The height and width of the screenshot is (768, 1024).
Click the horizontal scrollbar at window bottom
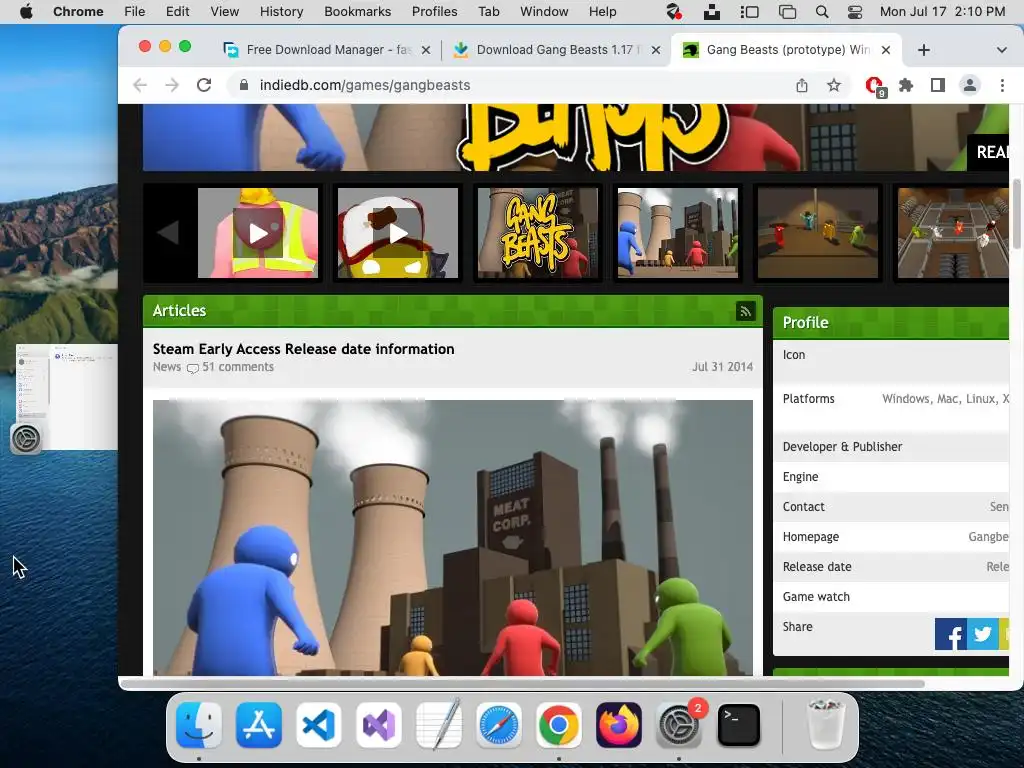point(522,684)
